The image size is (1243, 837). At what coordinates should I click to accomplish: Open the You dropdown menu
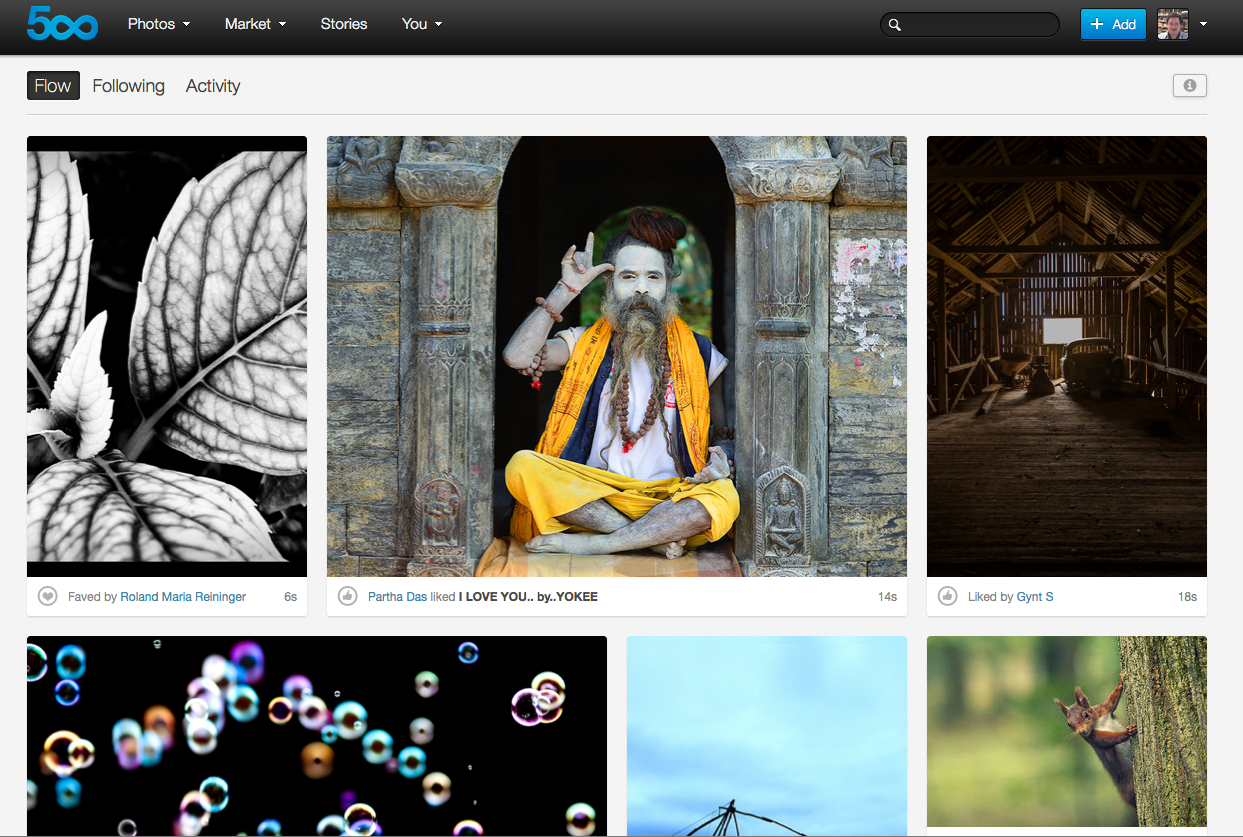pyautogui.click(x=421, y=24)
